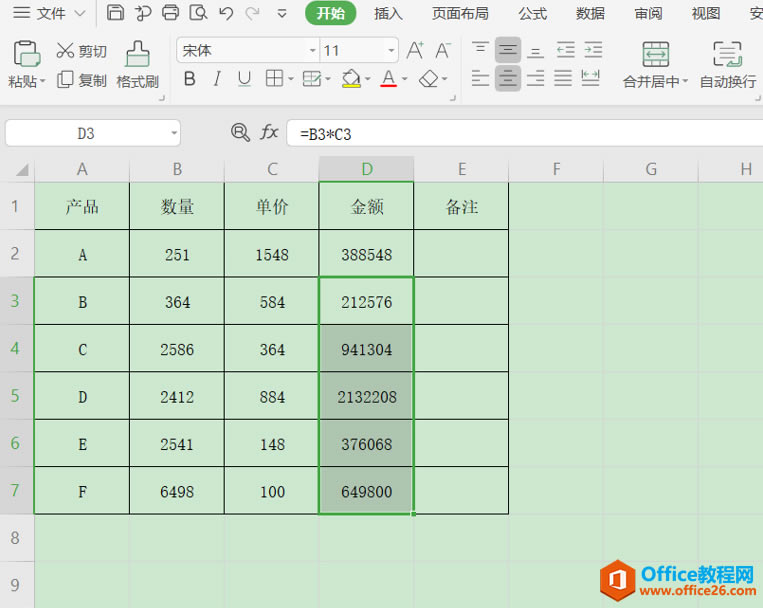This screenshot has width=763, height=608.
Task: Select row 3 header
Action: point(17,301)
